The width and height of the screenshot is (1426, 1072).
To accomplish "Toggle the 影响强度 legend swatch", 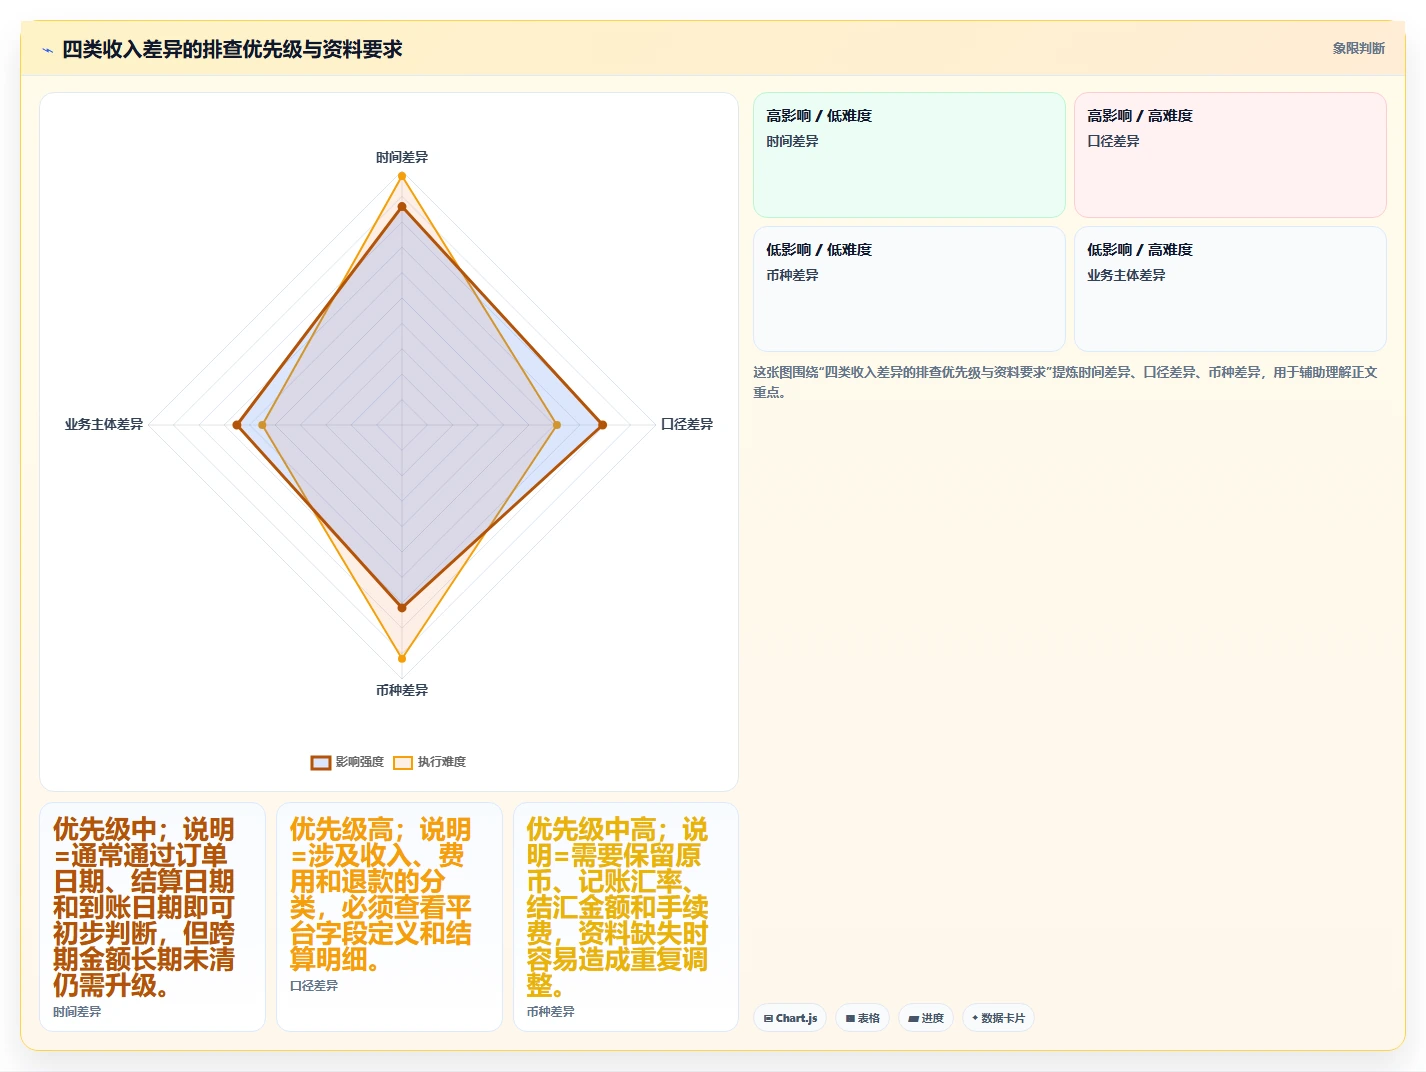I will point(321,762).
